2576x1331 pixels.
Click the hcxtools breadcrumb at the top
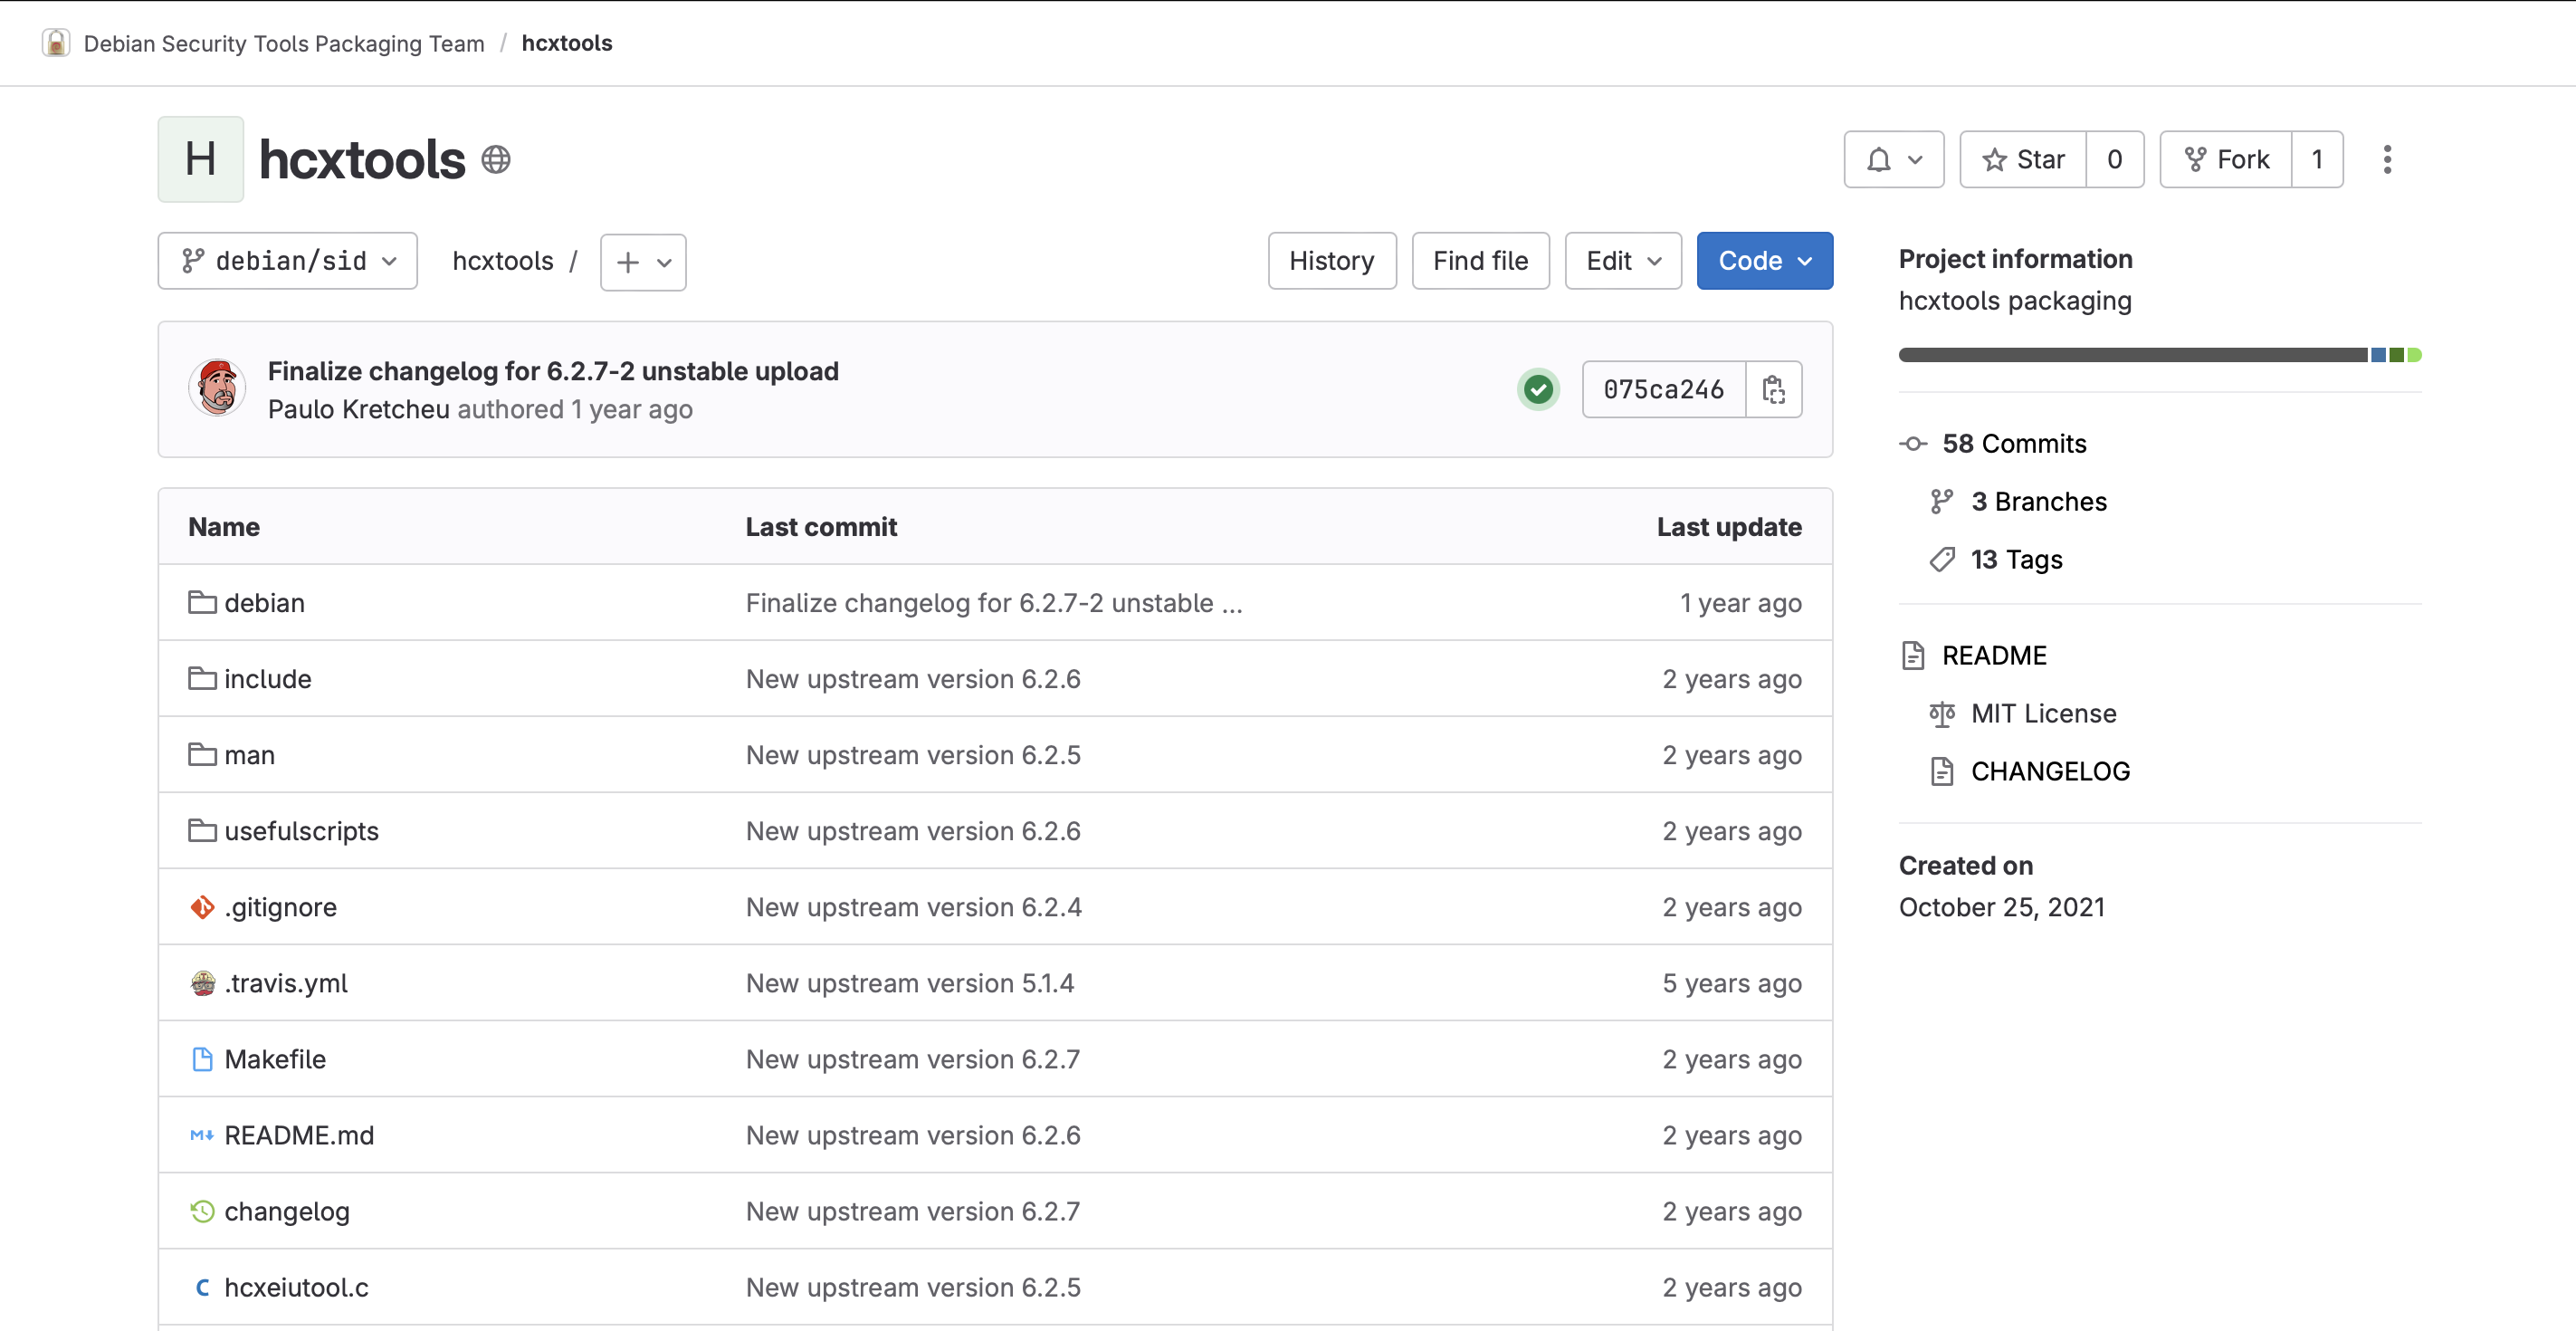(567, 43)
